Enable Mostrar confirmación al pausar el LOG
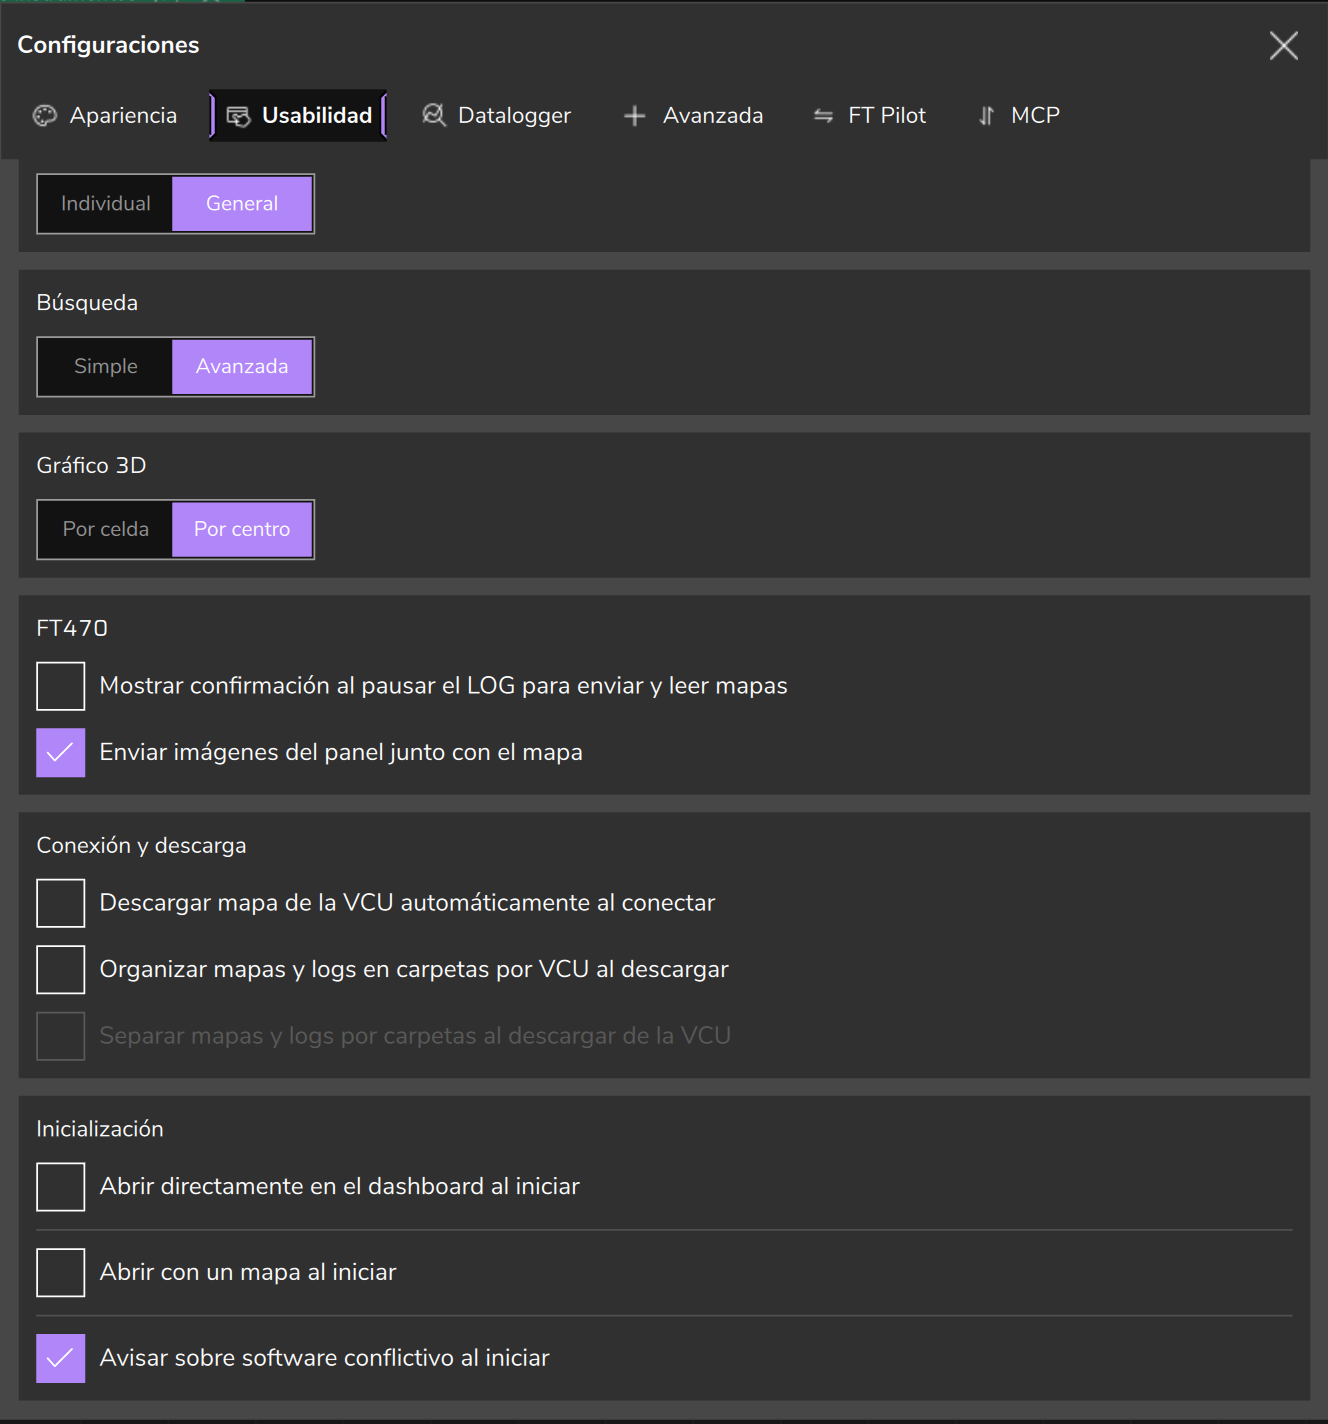 pyautogui.click(x=61, y=686)
